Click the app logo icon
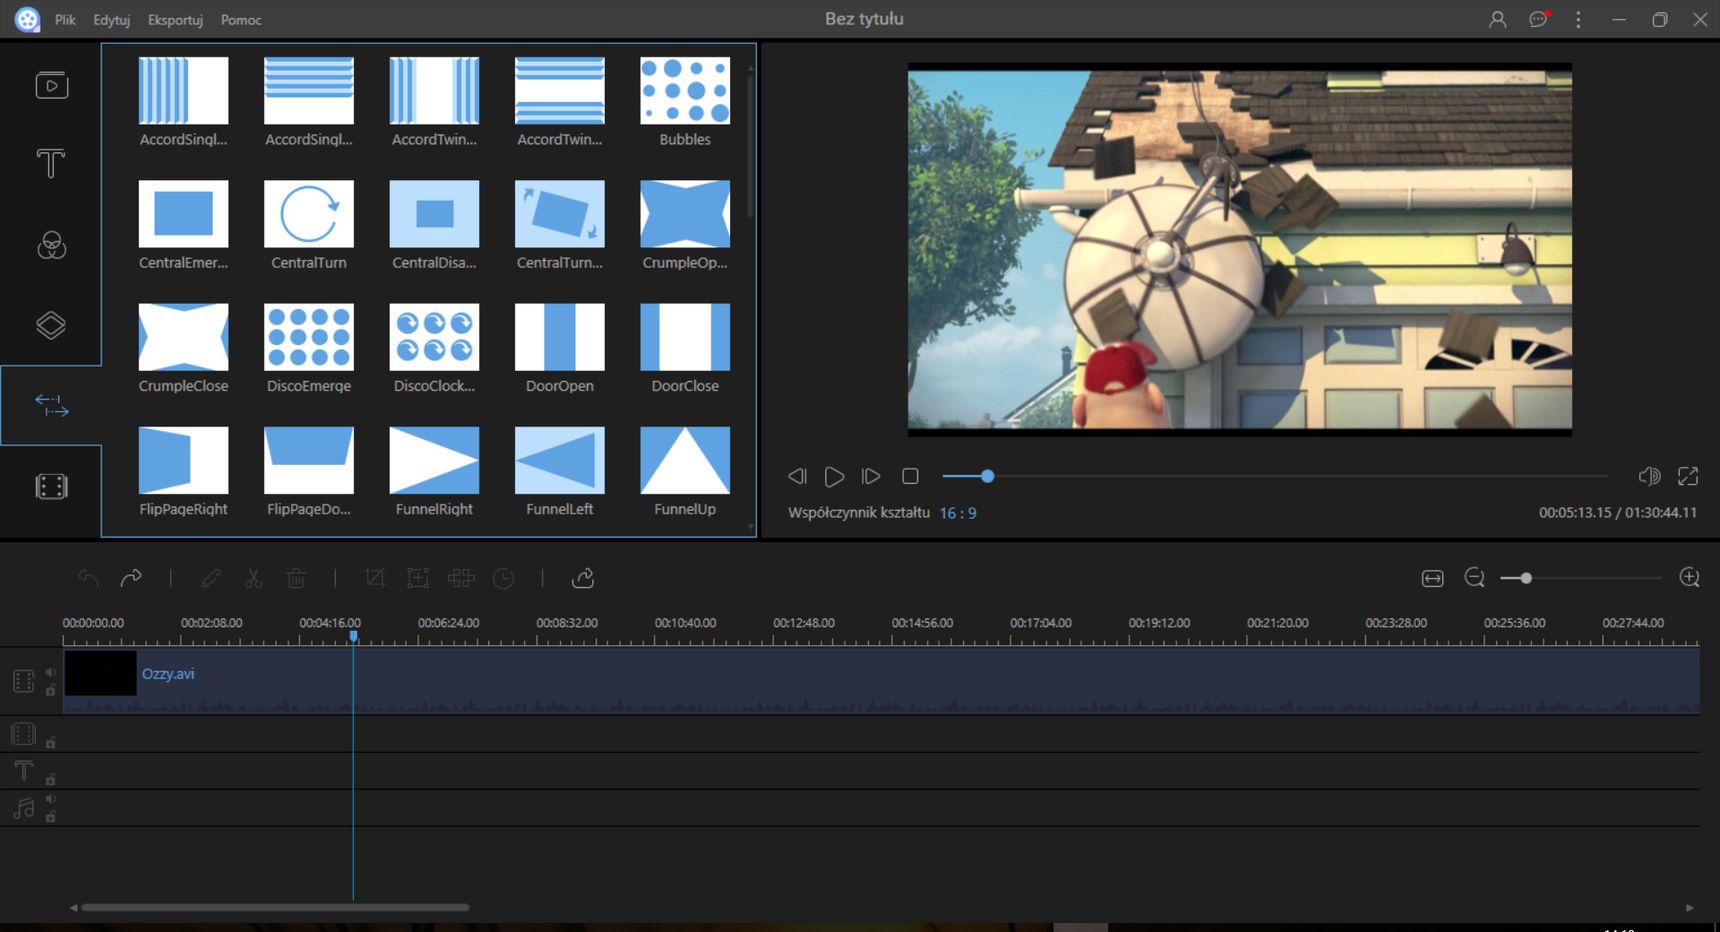Viewport: 1720px width, 932px height. click(27, 19)
